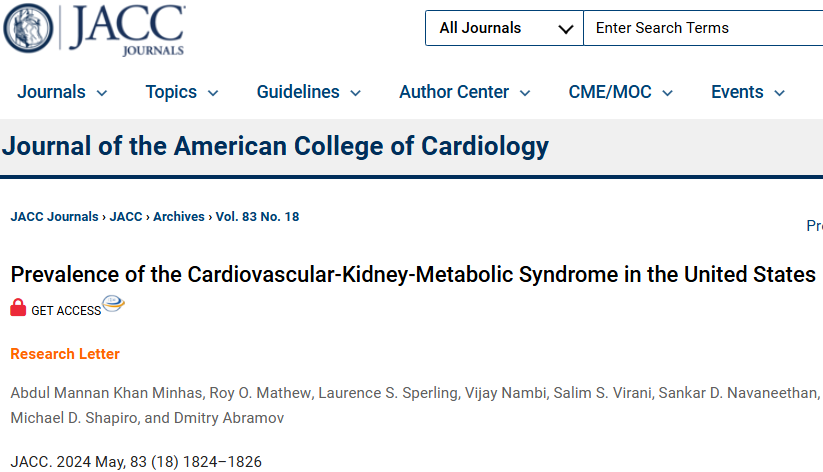Expand the Topics menu

pos(182,92)
